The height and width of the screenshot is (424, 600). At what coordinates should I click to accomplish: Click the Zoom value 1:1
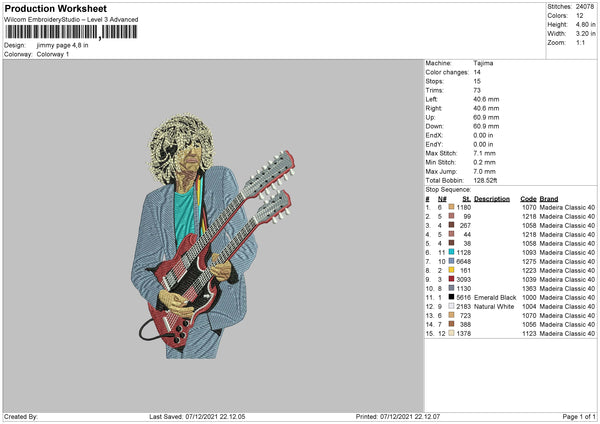[580, 42]
